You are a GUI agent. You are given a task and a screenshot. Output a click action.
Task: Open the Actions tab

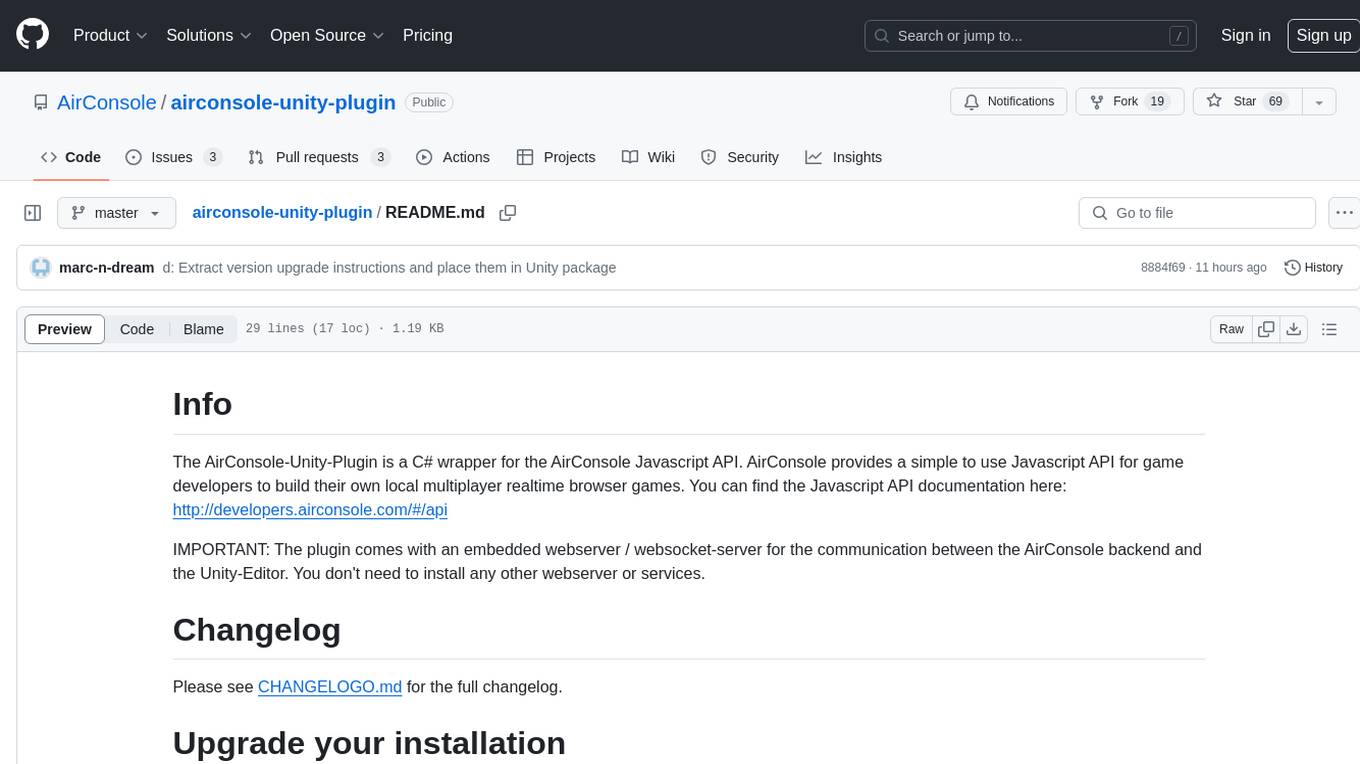pyautogui.click(x=452, y=157)
